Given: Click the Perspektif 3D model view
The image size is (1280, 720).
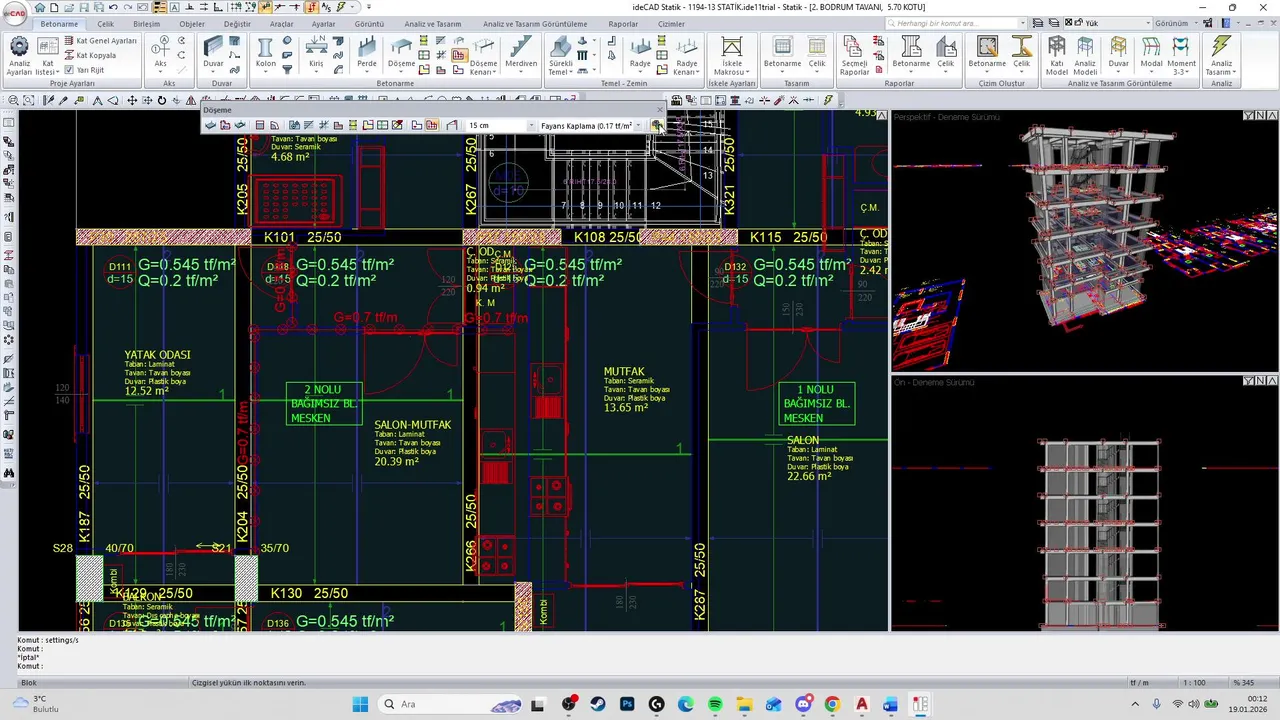Looking at the screenshot, I should [x=1085, y=240].
